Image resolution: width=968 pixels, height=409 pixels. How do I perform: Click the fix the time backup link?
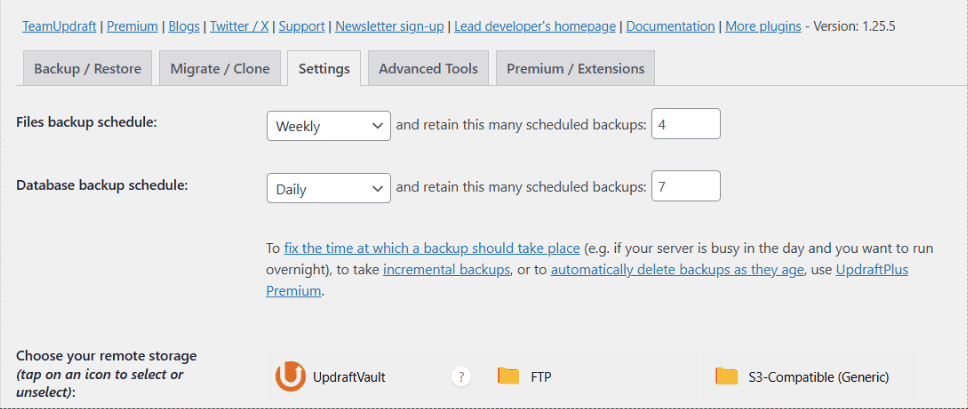tap(432, 249)
